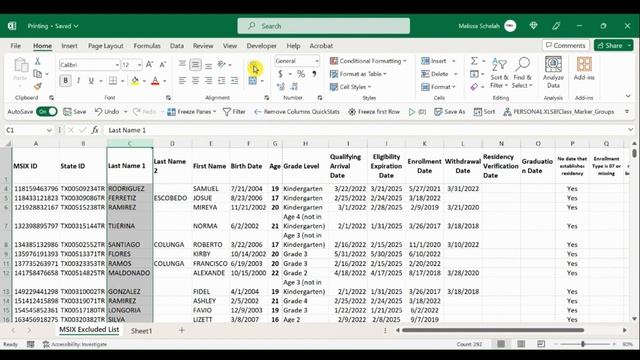Select cell with RODRIGUEZ
Screen dimensions: 640x360
pyautogui.click(x=130, y=189)
